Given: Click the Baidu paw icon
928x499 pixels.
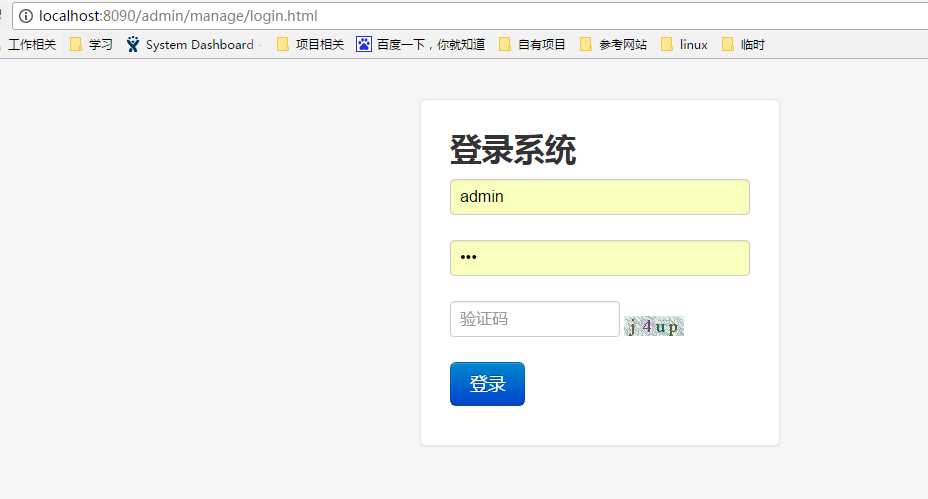Looking at the screenshot, I should coord(363,44).
